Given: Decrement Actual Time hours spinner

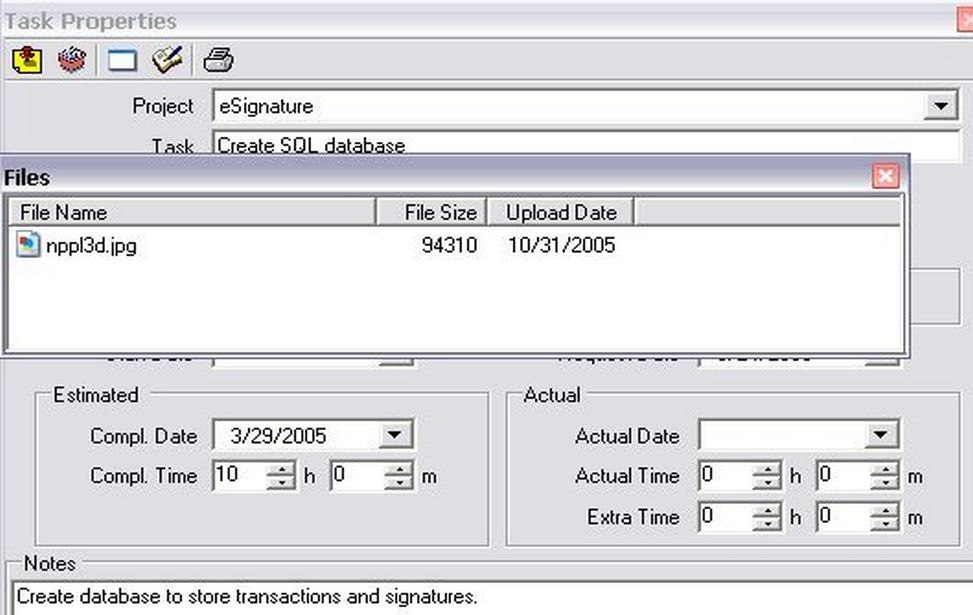Looking at the screenshot, I should click(x=768, y=481).
